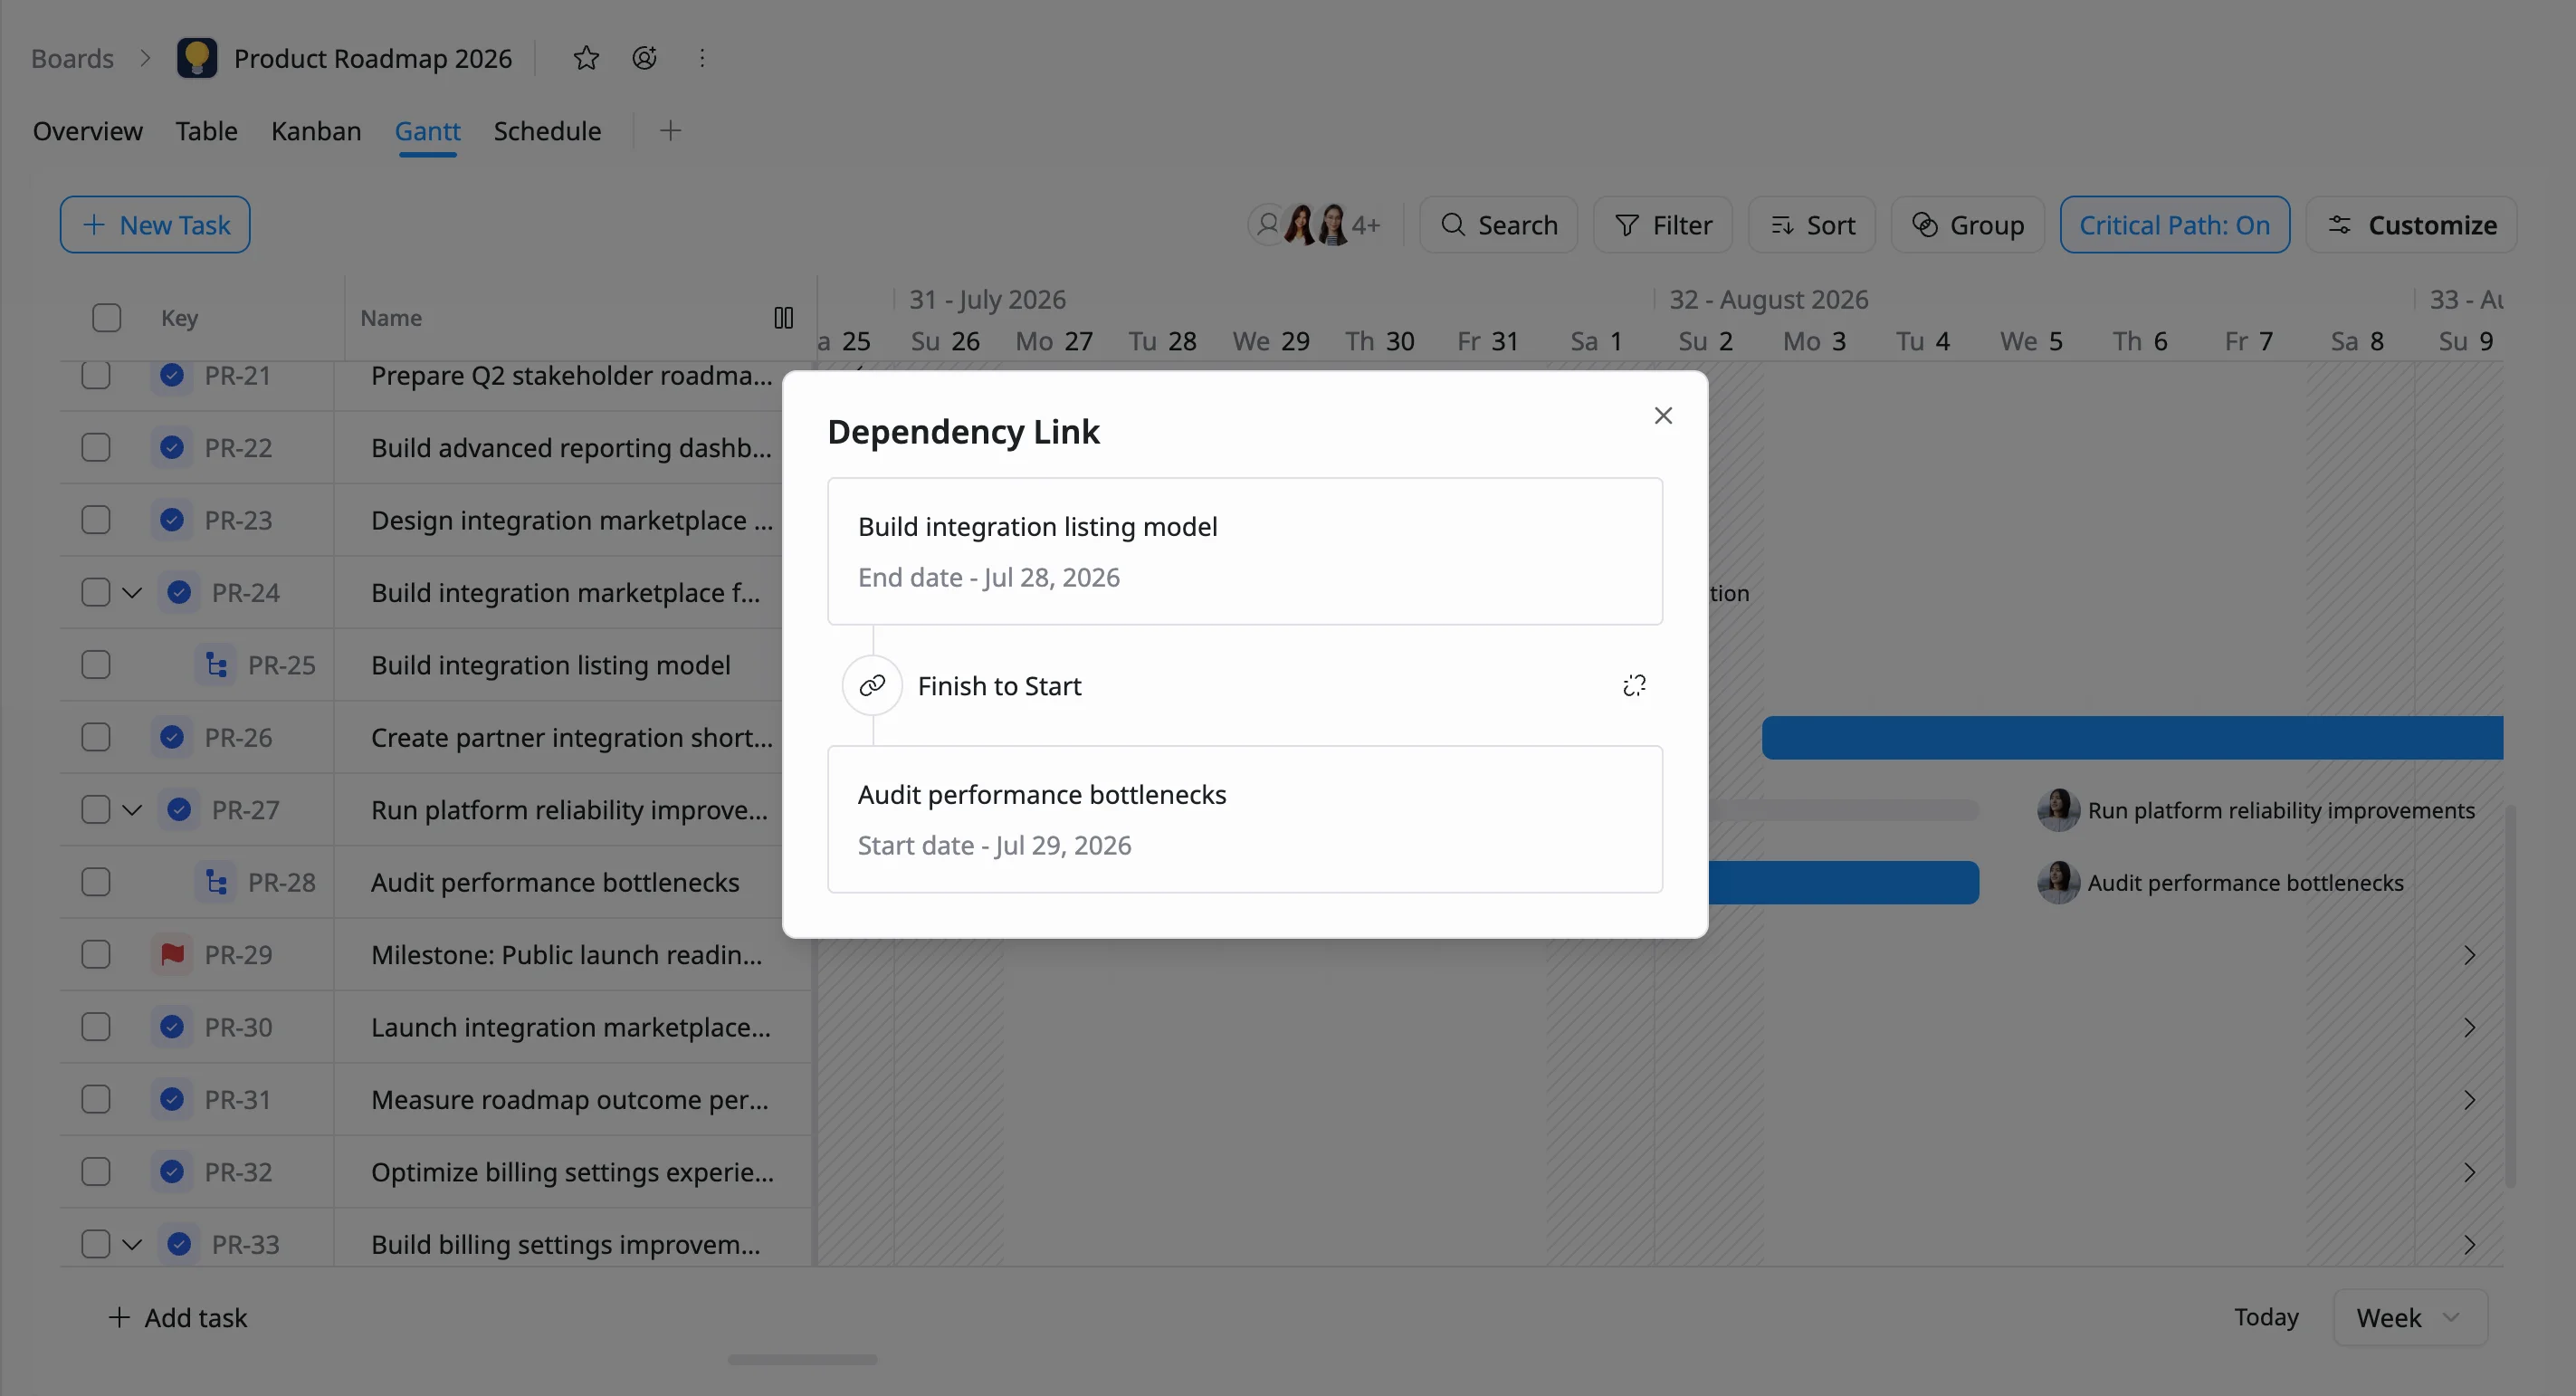Open the board's three-dot options menu

(x=702, y=58)
